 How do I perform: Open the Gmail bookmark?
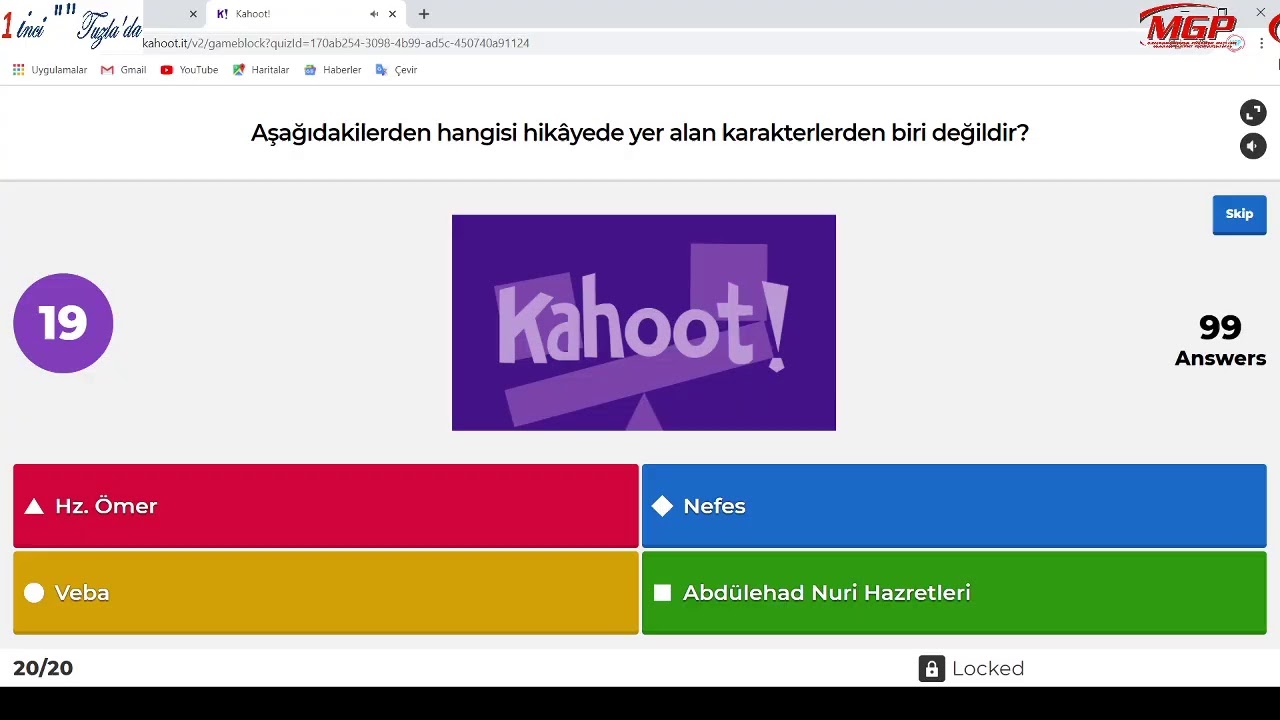point(124,70)
